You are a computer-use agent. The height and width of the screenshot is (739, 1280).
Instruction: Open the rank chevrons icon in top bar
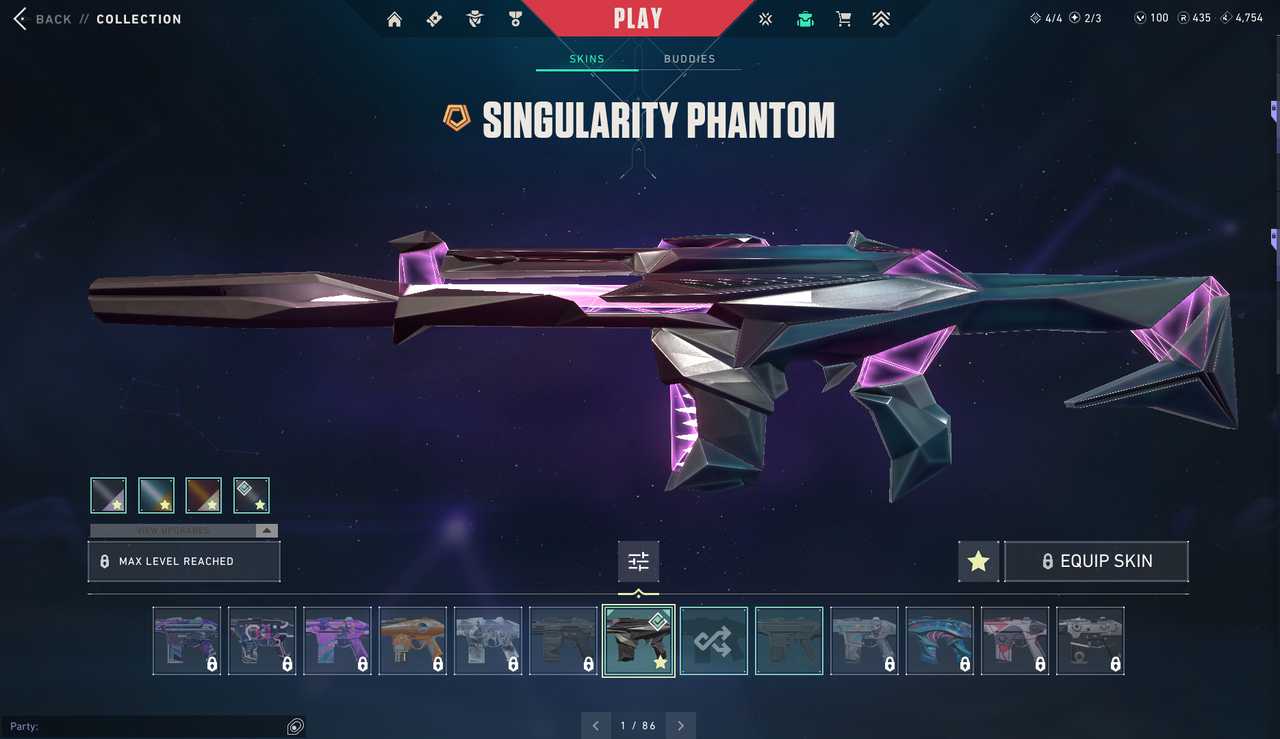pyautogui.click(x=881, y=19)
